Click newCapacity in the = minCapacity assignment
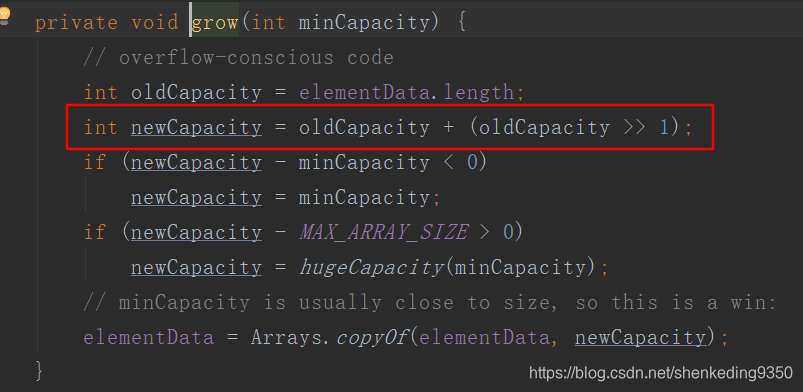Image resolution: width=803 pixels, height=392 pixels. pos(197,197)
